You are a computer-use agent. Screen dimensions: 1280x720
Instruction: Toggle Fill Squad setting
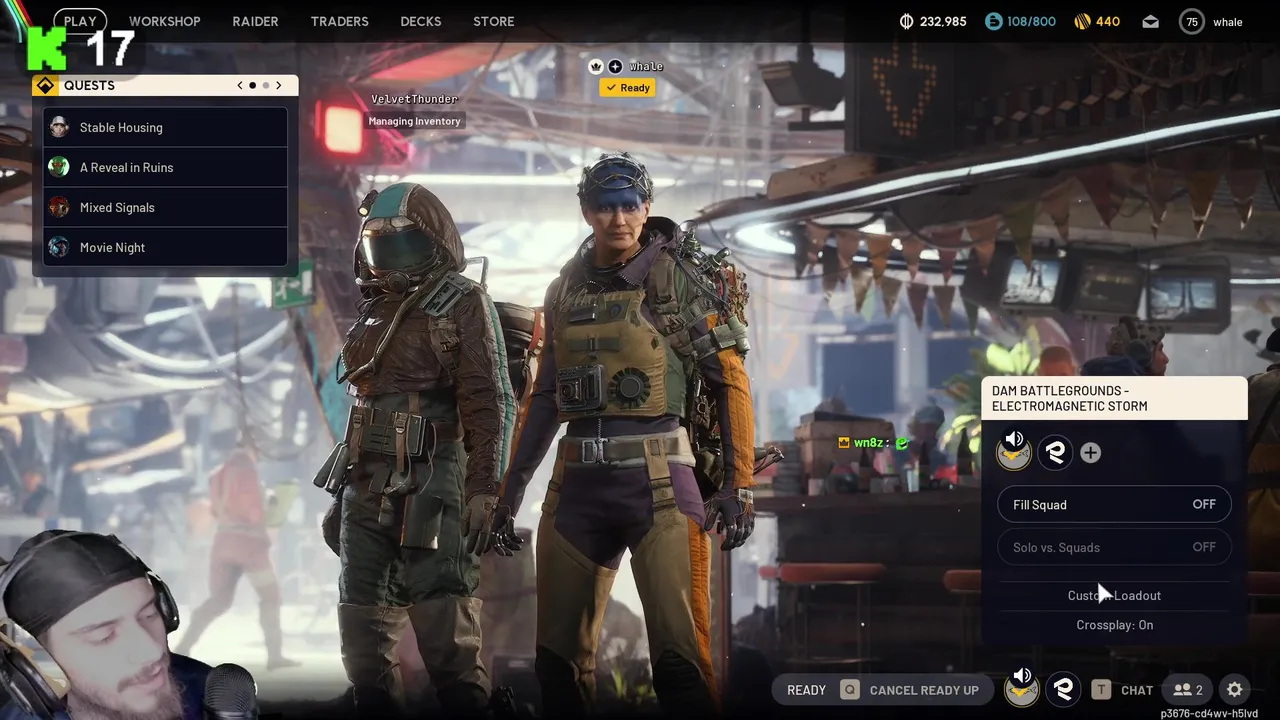pos(1114,504)
